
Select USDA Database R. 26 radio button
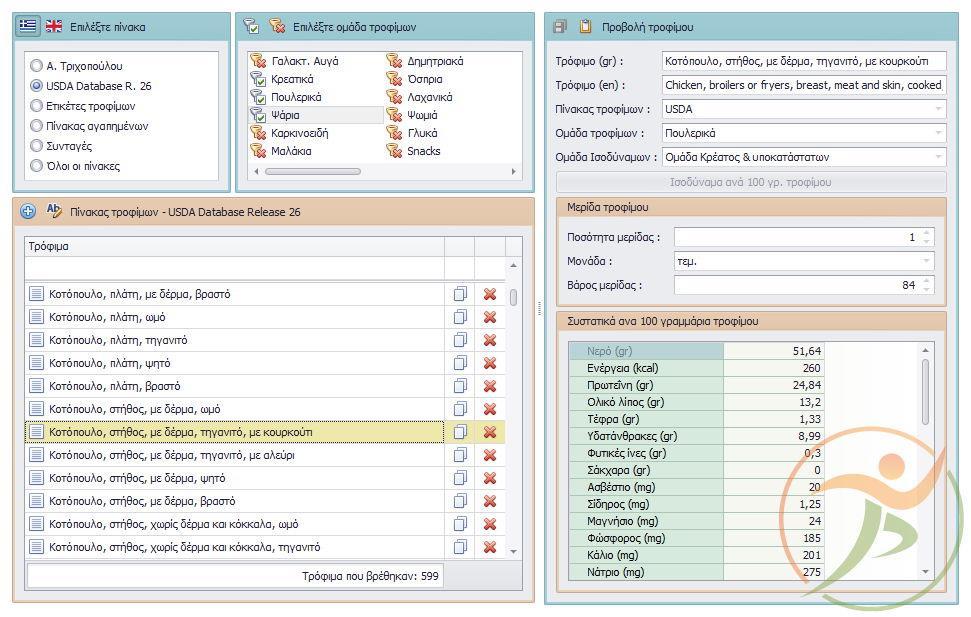coord(37,85)
